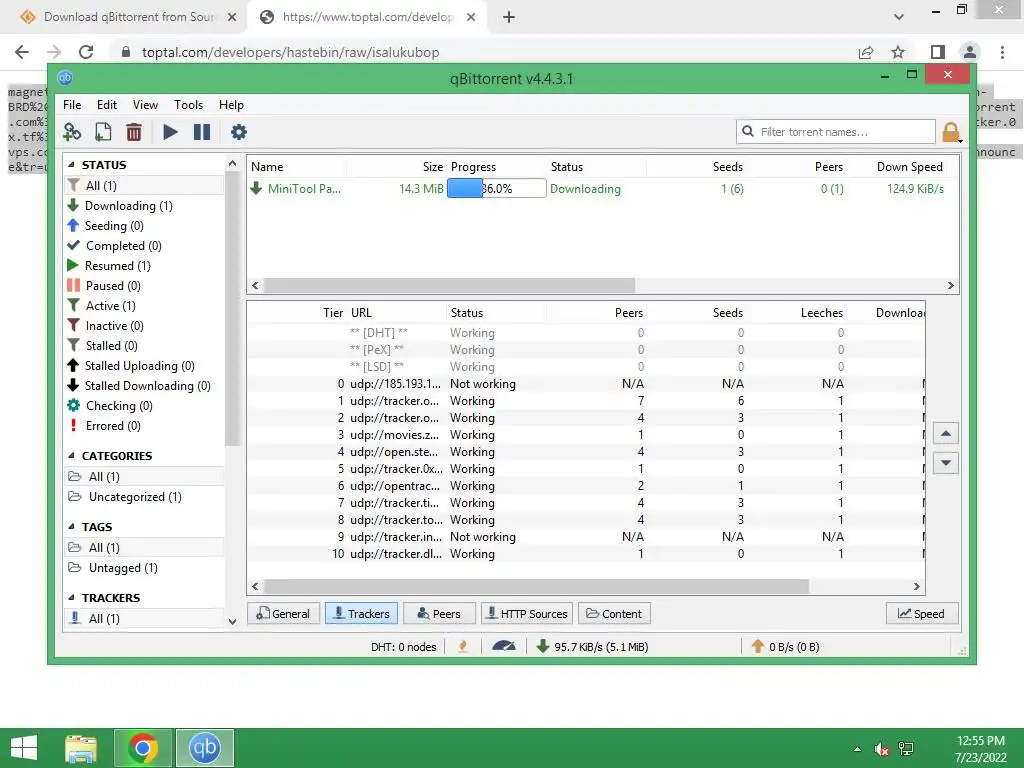The image size is (1024, 768).
Task: Click the red Remove torrent trash icon
Action: [134, 132]
